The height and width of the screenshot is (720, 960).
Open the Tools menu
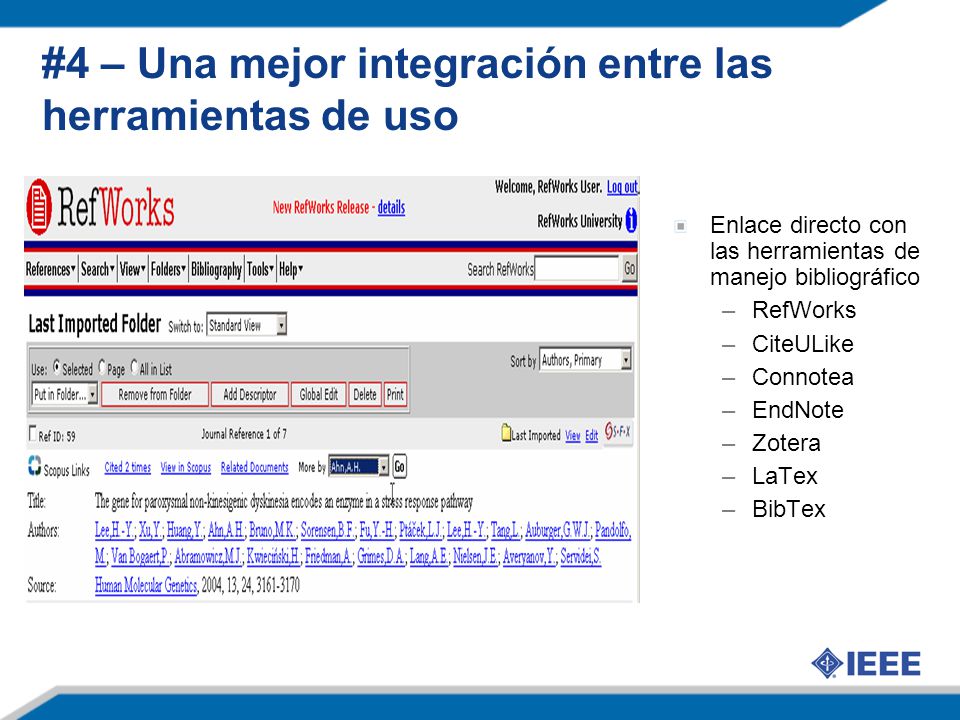pos(260,269)
